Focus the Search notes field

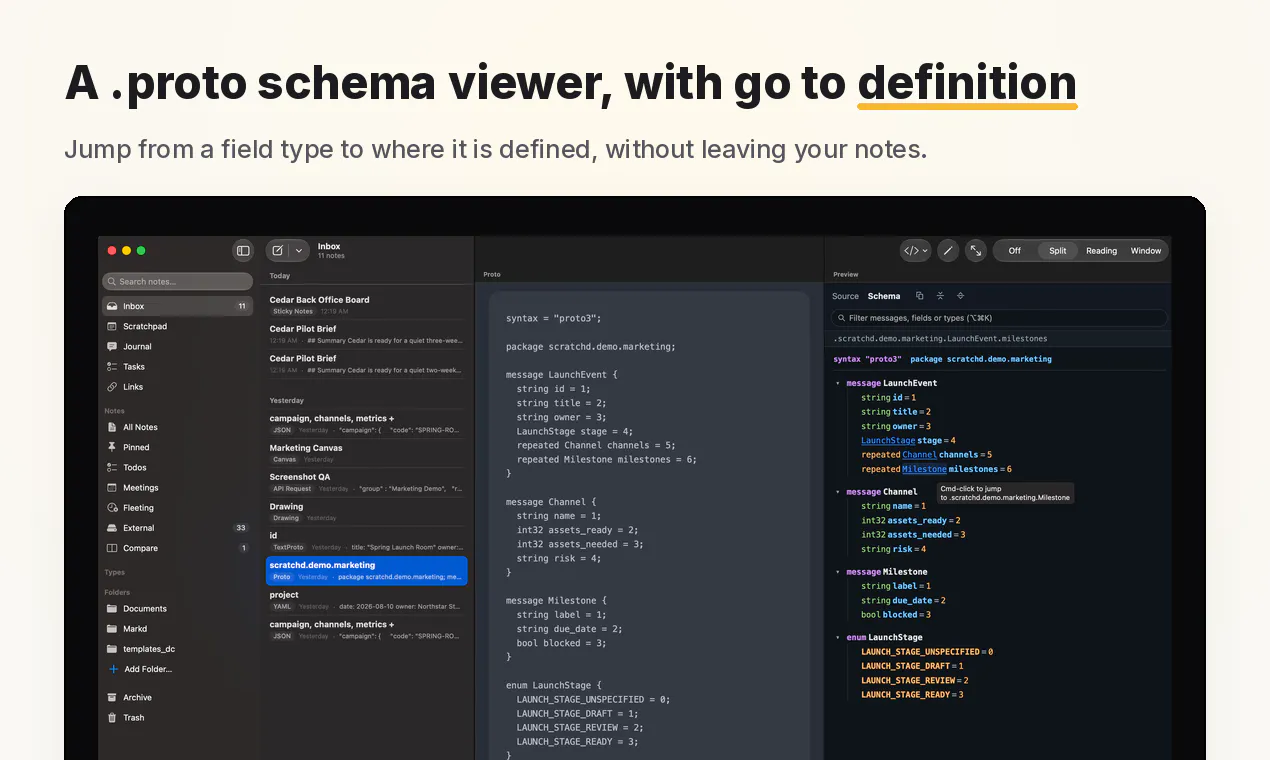tap(178, 282)
